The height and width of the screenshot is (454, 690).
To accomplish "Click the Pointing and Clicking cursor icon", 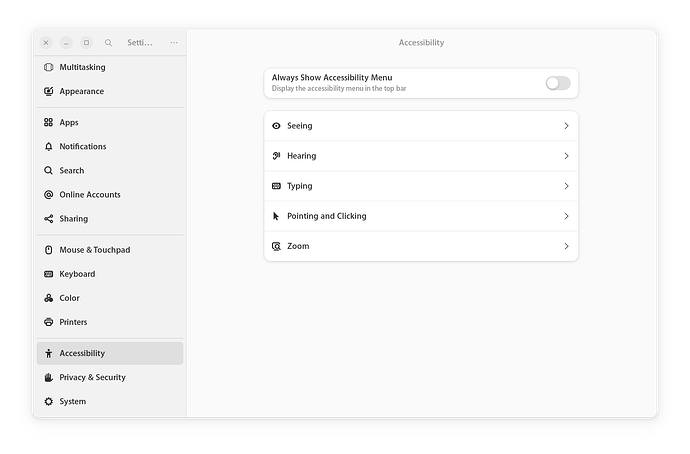I will (x=277, y=216).
